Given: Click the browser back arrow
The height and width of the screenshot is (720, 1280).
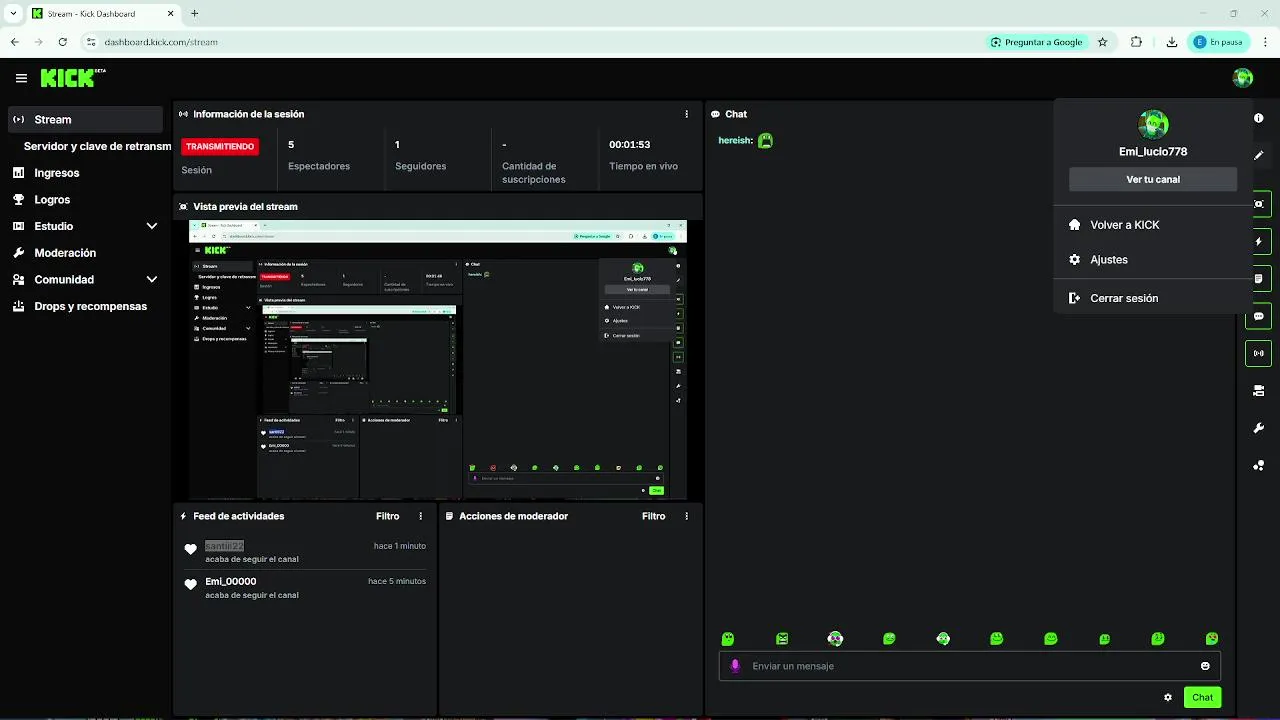Looking at the screenshot, I should pos(15,42).
